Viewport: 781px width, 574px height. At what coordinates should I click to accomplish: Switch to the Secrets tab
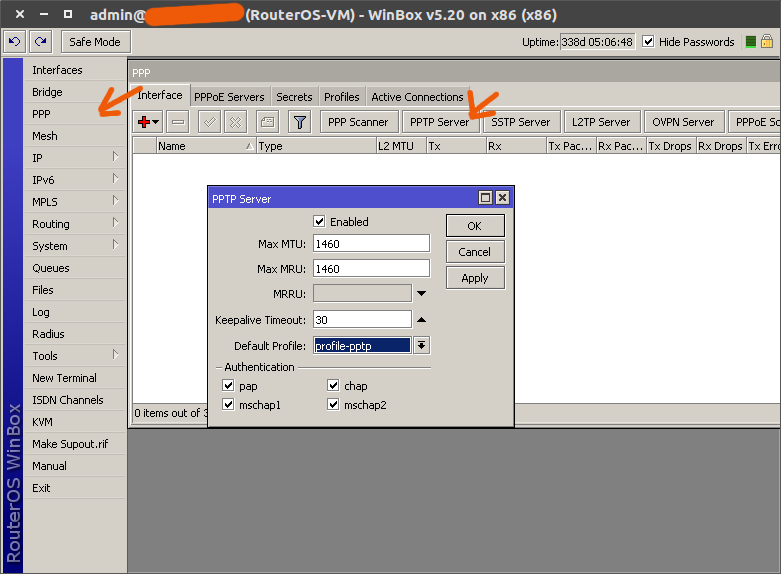point(294,97)
